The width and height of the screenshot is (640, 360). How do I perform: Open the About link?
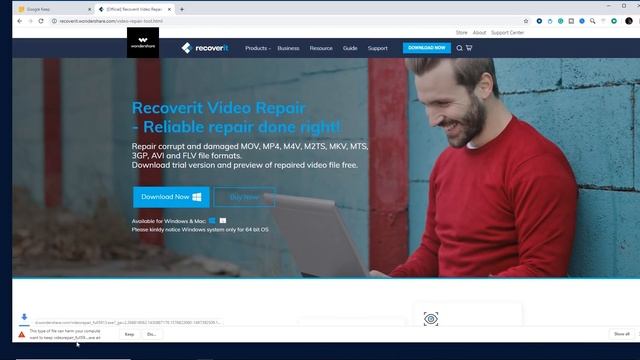479,33
